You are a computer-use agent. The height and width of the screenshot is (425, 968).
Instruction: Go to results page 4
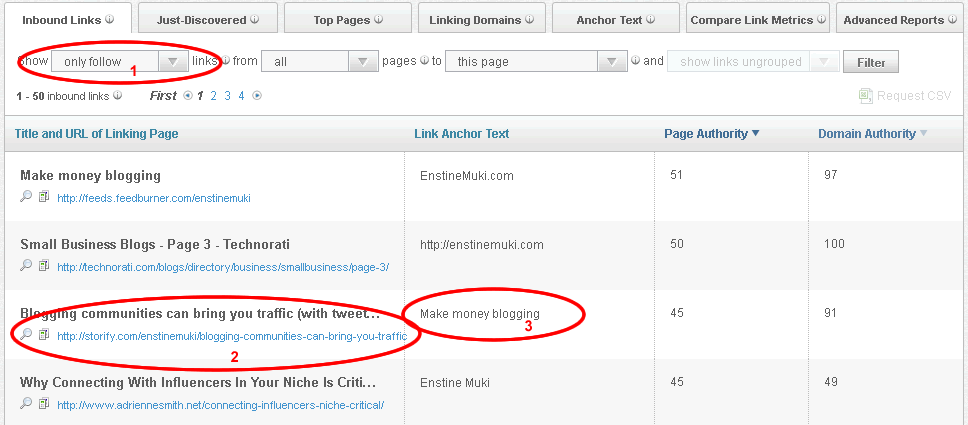(x=241, y=96)
